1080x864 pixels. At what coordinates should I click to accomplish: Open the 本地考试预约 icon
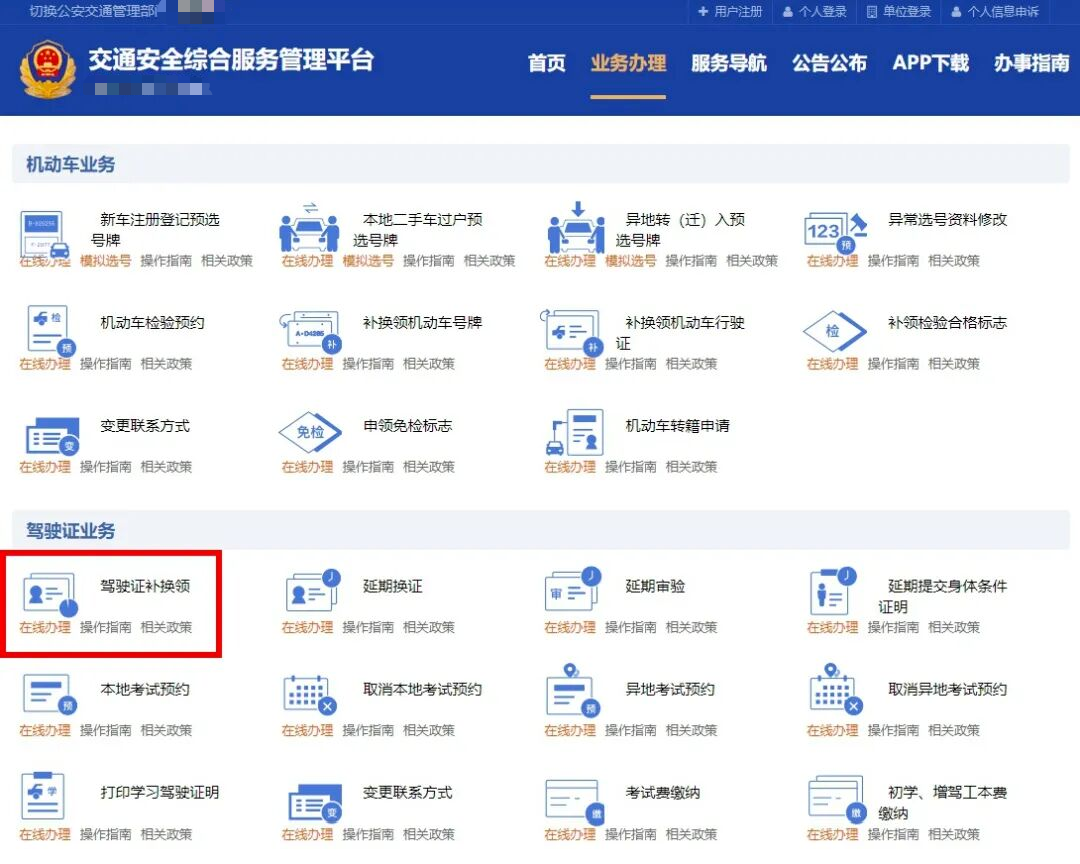point(50,694)
